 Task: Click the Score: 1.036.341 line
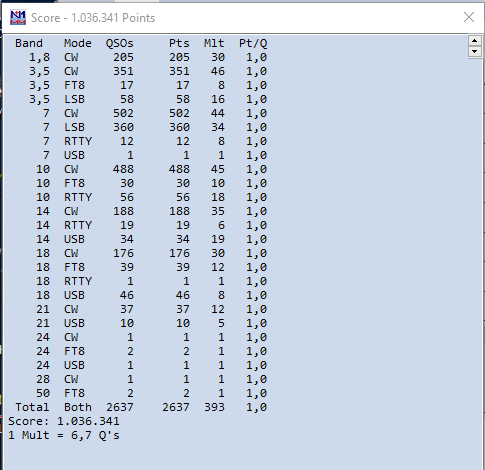pyautogui.click(x=64, y=421)
